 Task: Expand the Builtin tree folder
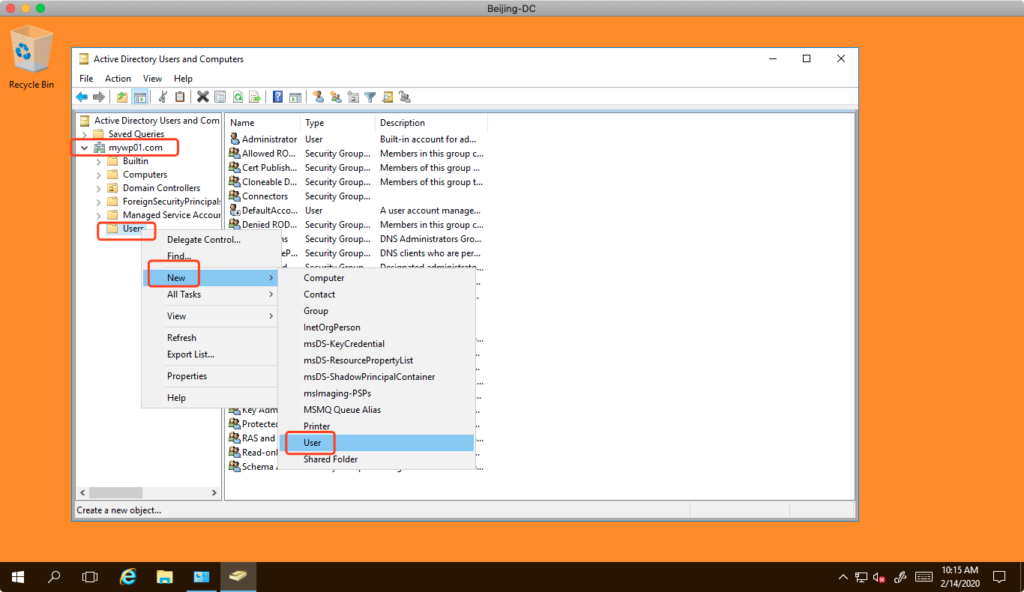click(98, 161)
